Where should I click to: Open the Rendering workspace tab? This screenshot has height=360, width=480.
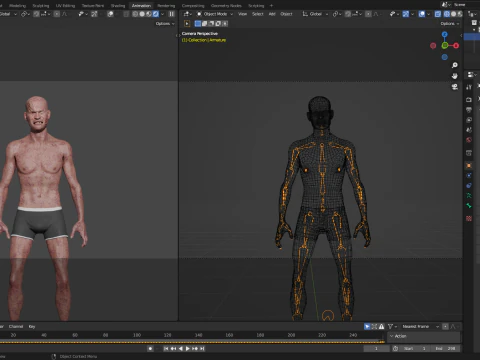coord(166,6)
